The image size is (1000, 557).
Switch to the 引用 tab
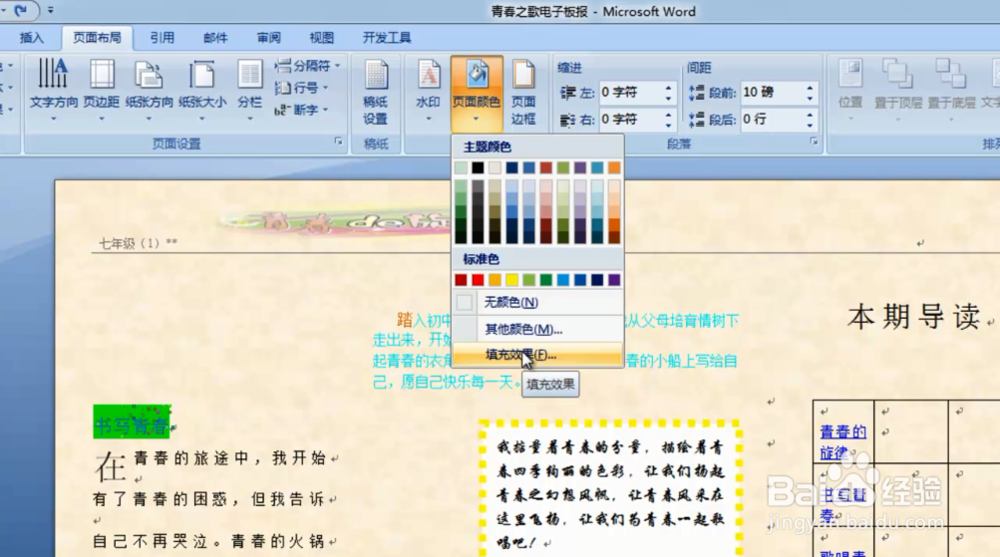point(162,38)
